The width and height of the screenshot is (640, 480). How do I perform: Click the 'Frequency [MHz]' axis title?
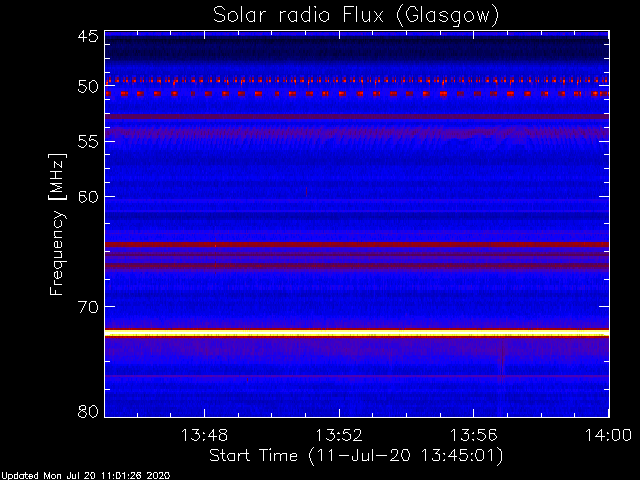click(57, 224)
